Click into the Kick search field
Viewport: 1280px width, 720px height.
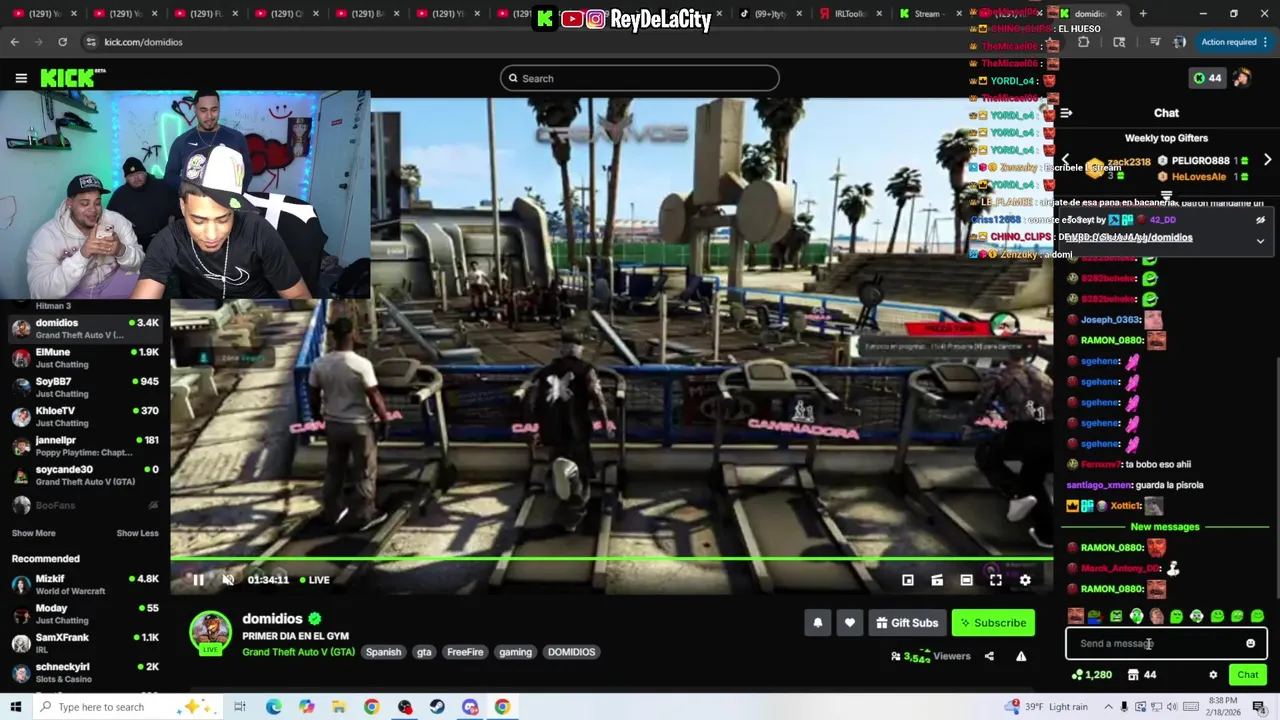pos(640,78)
